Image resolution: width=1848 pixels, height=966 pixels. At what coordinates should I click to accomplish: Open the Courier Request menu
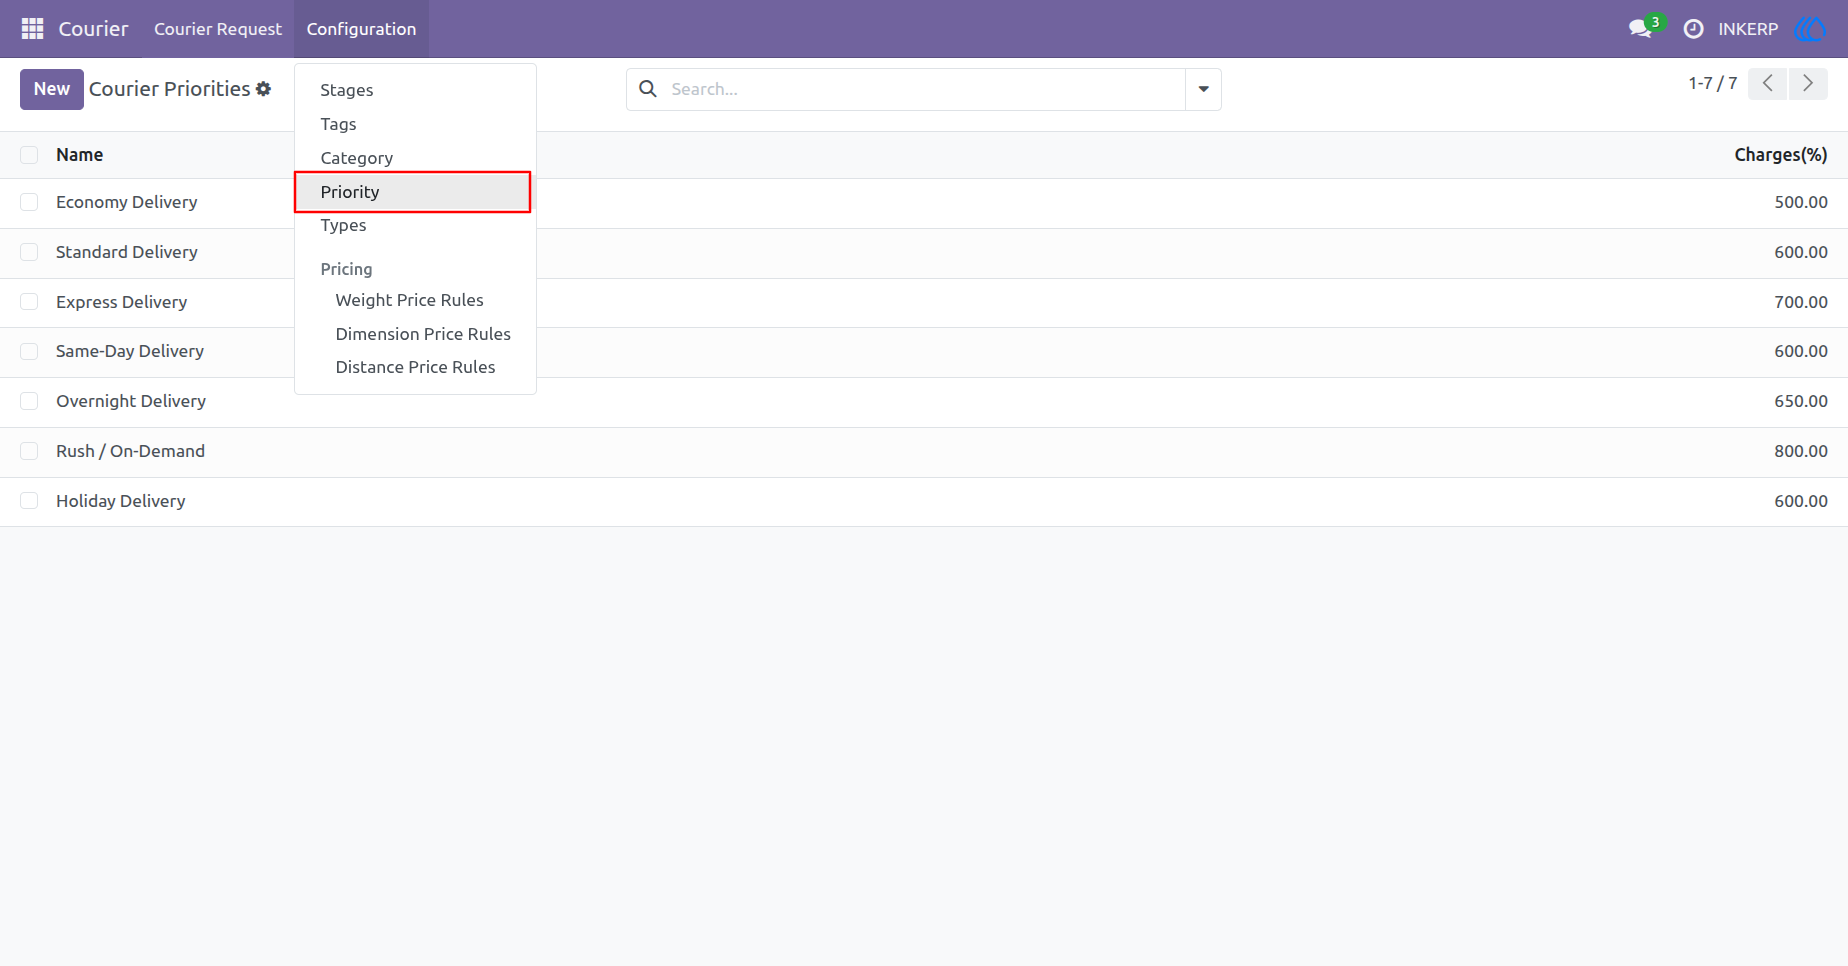(x=218, y=29)
